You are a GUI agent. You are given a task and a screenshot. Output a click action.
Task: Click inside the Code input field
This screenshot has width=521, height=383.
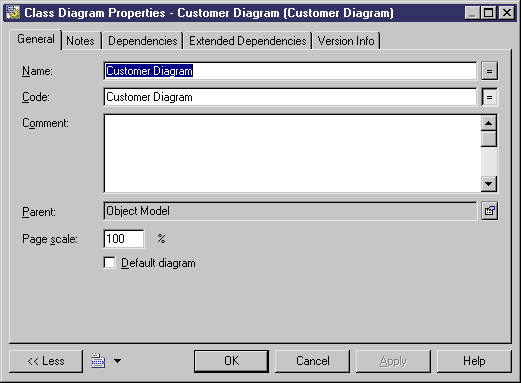click(x=290, y=97)
